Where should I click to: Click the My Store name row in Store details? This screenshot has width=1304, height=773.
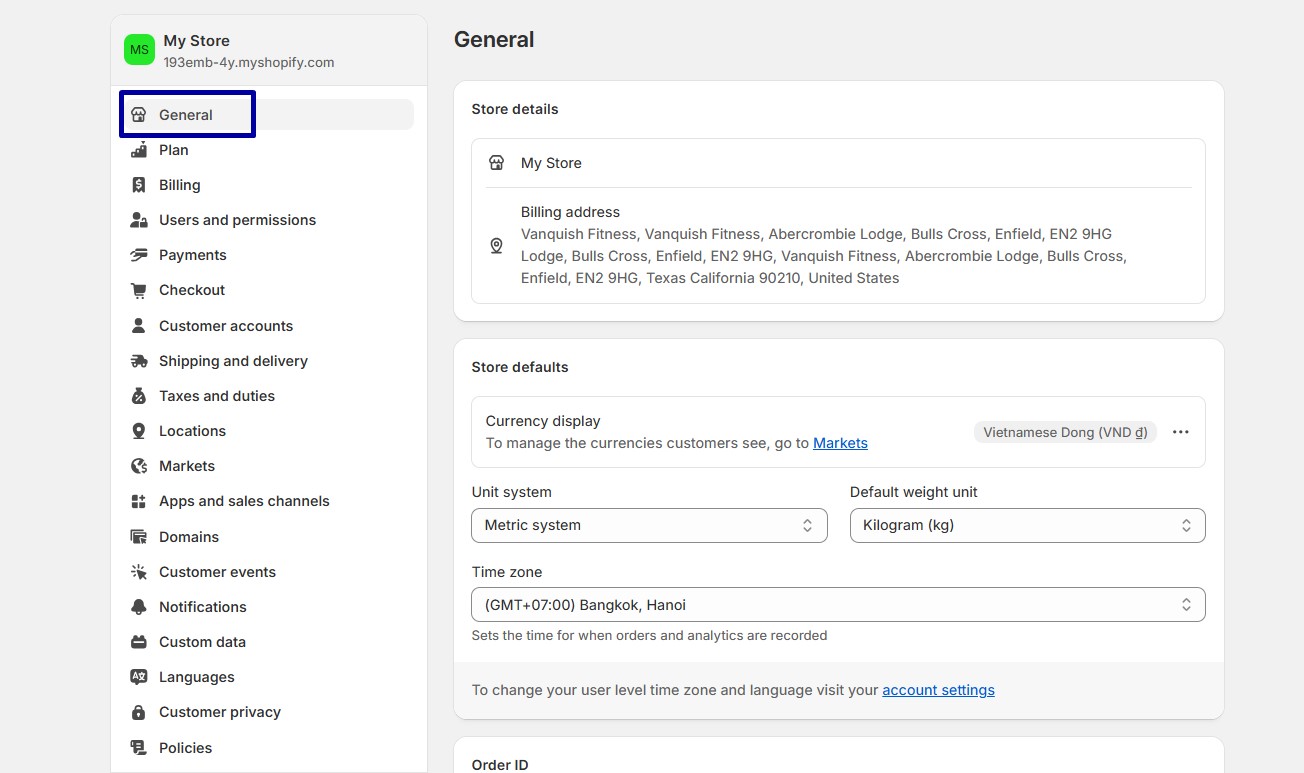click(x=838, y=163)
